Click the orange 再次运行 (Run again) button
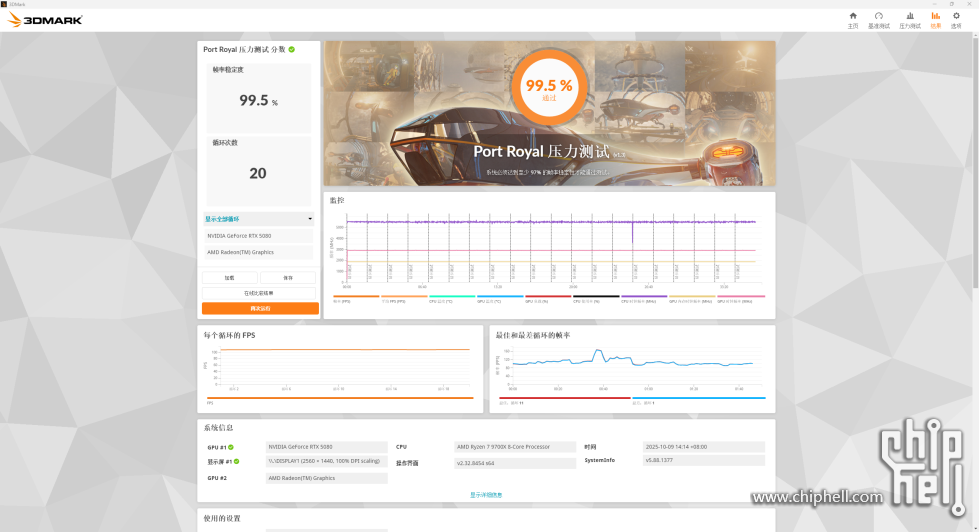This screenshot has height=532, width=979. click(x=259, y=308)
